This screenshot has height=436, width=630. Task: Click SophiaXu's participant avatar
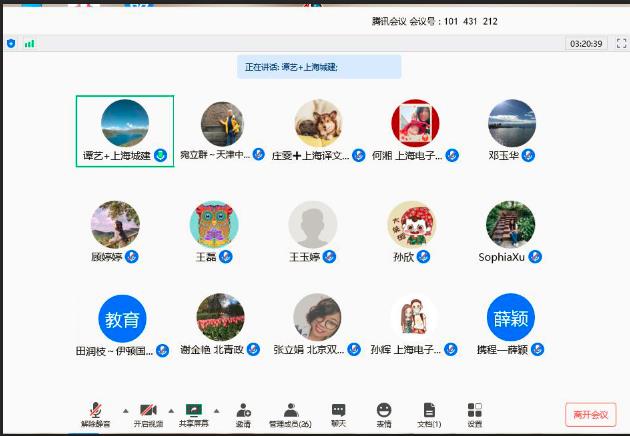click(510, 225)
